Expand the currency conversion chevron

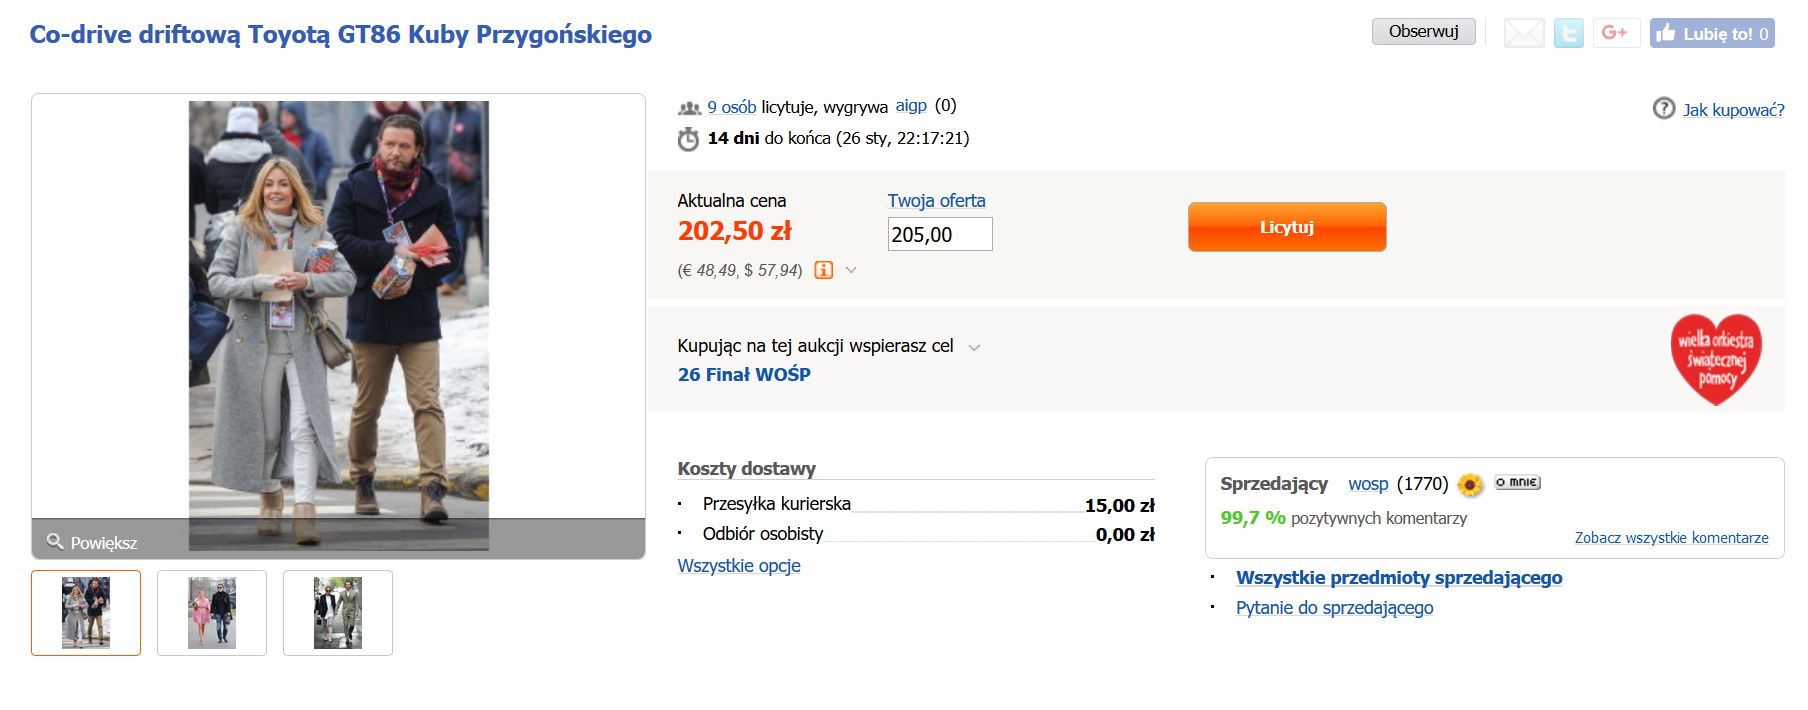pyautogui.click(x=851, y=270)
